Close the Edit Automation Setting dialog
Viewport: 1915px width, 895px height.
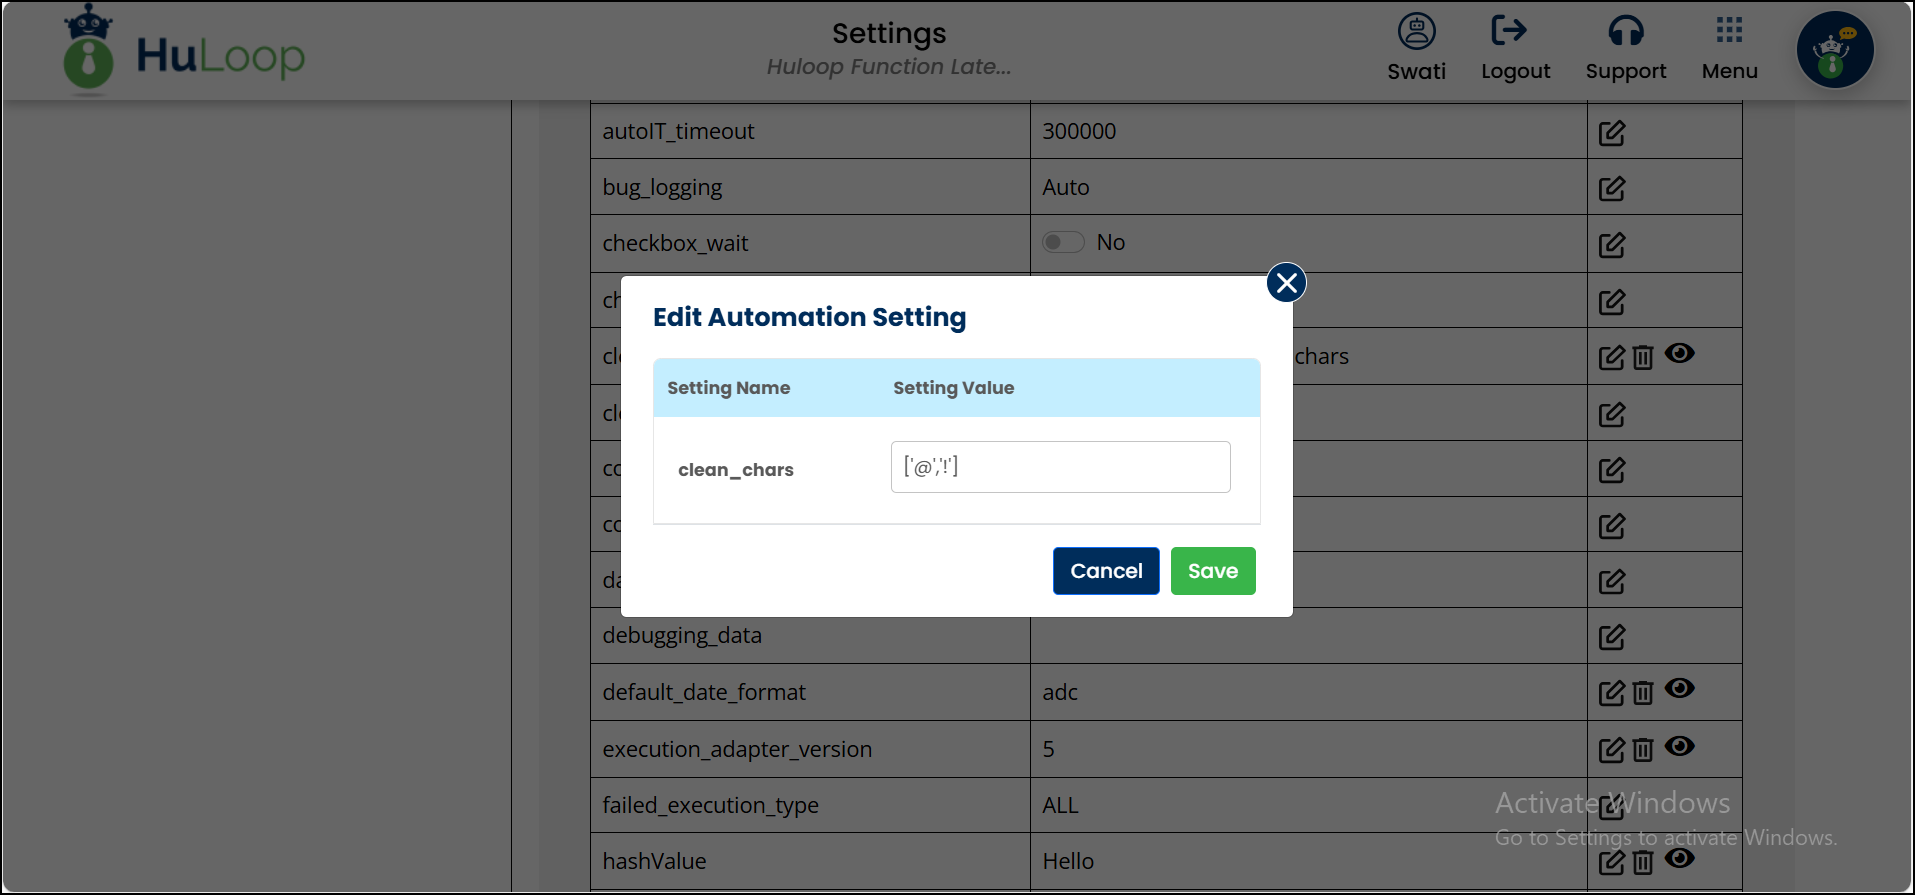point(1286,283)
